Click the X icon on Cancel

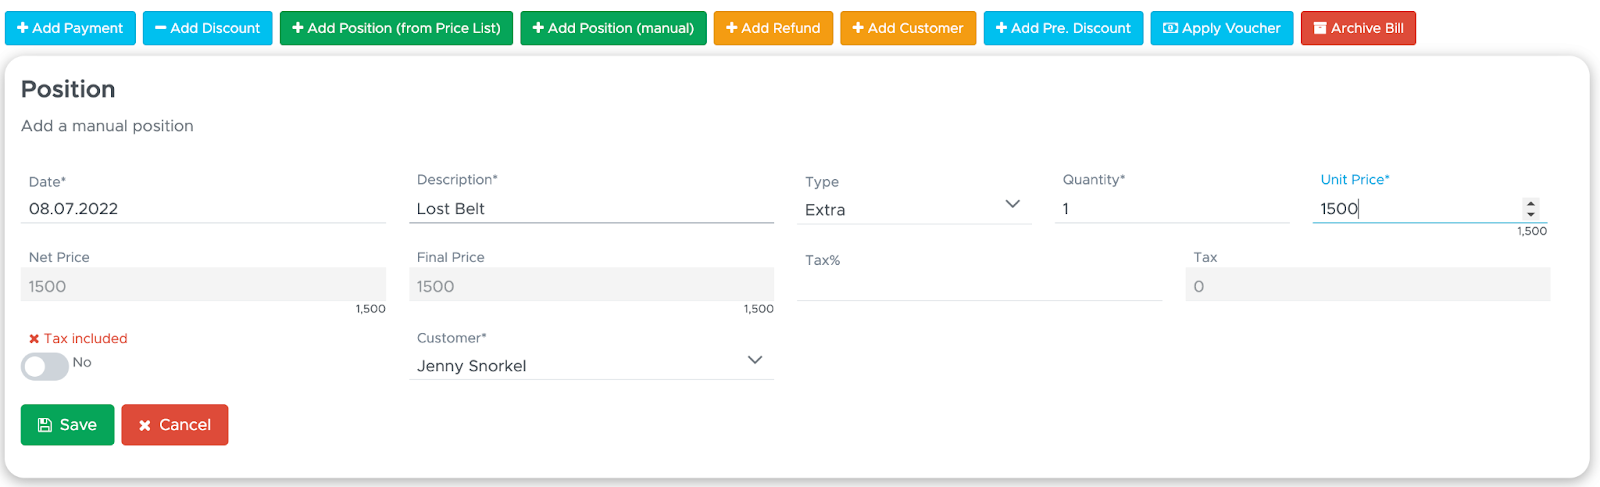pos(145,425)
